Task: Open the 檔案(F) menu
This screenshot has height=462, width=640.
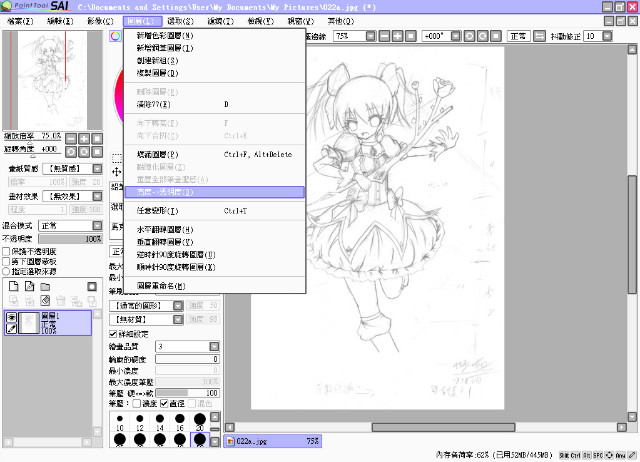Action: (20, 21)
